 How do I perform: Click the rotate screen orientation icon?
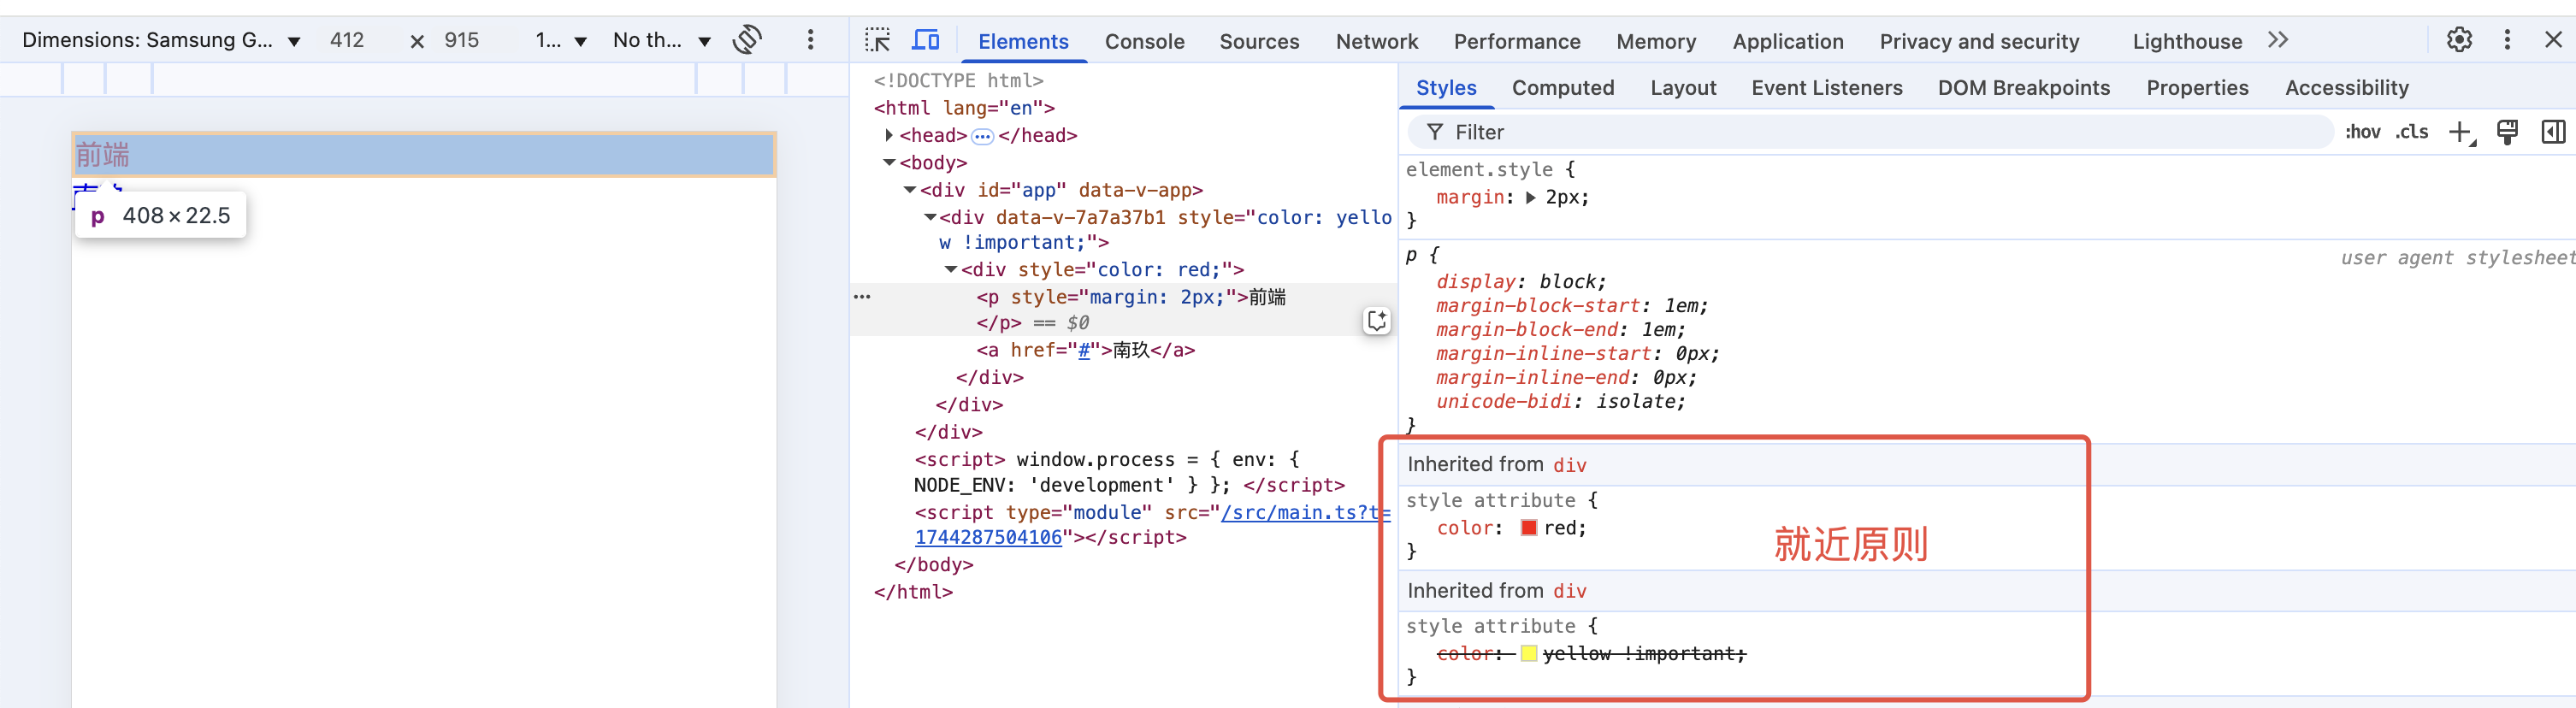pyautogui.click(x=747, y=40)
